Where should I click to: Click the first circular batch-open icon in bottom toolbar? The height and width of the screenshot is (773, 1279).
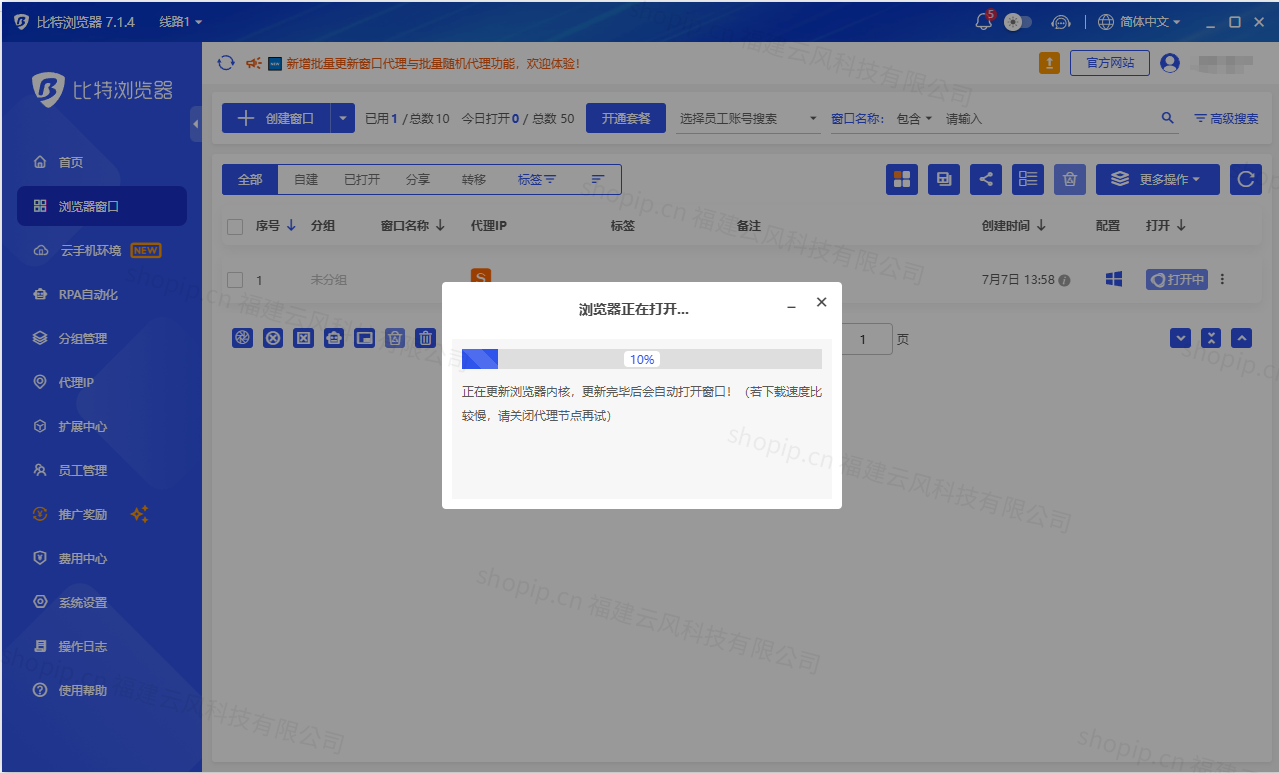click(x=242, y=338)
